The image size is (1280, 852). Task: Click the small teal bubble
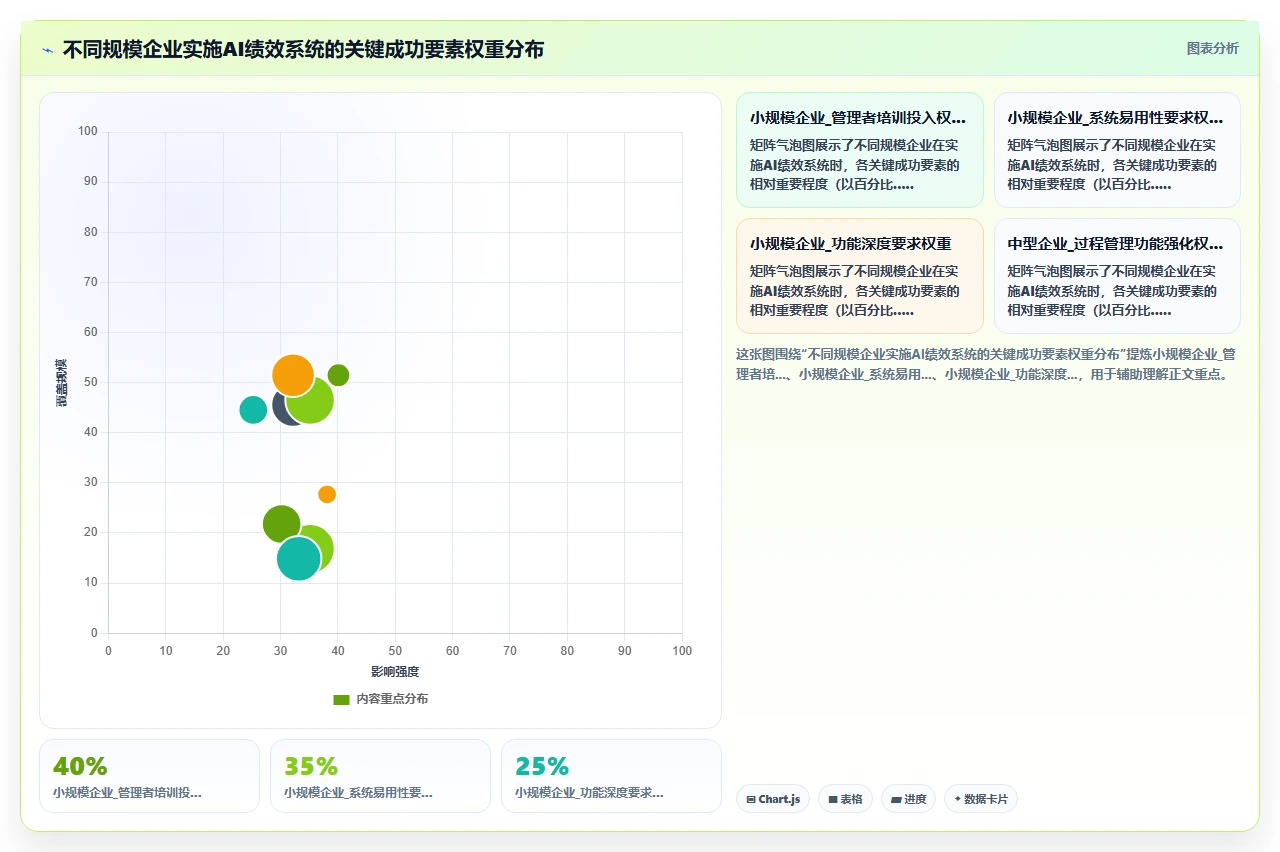[253, 410]
